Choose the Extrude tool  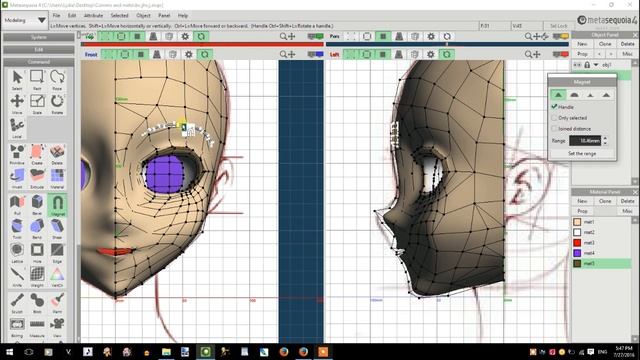pos(37,178)
